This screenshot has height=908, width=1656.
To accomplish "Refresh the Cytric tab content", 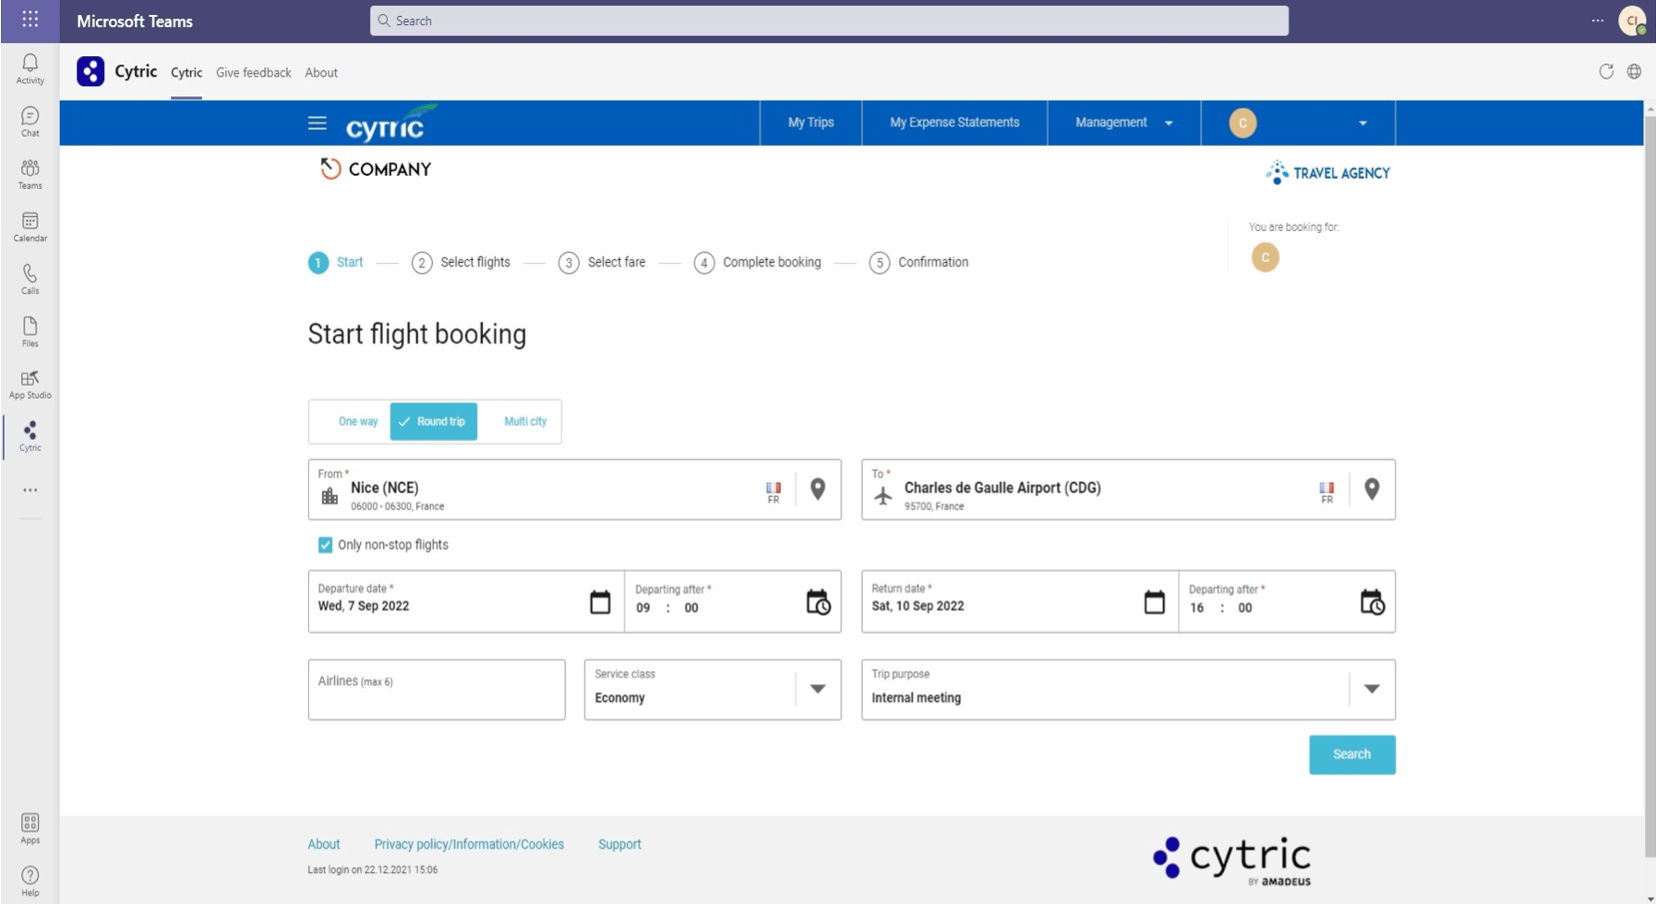I will [x=1607, y=71].
